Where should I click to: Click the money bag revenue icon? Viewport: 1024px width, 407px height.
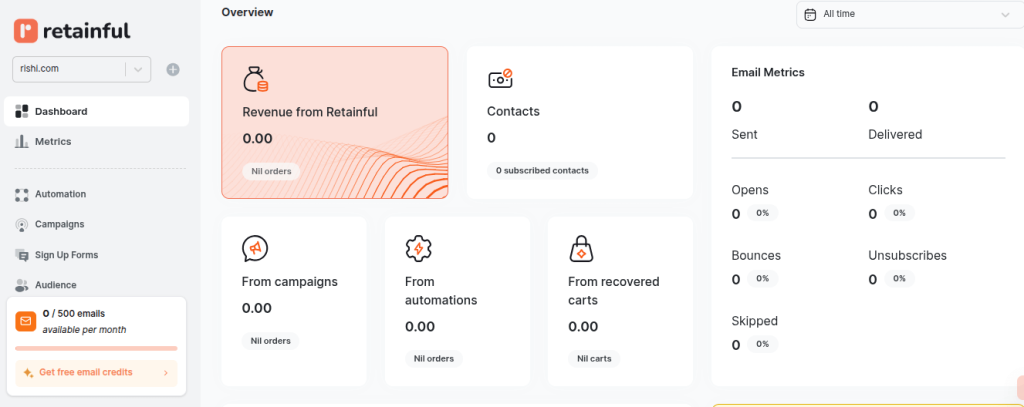(x=255, y=79)
